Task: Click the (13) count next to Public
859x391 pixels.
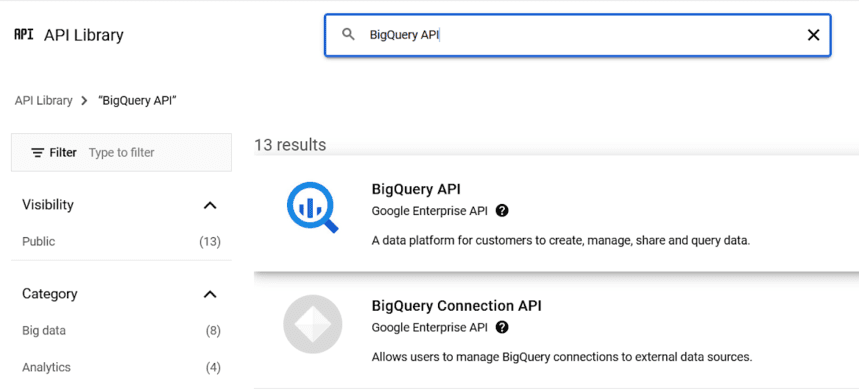Action: point(210,242)
